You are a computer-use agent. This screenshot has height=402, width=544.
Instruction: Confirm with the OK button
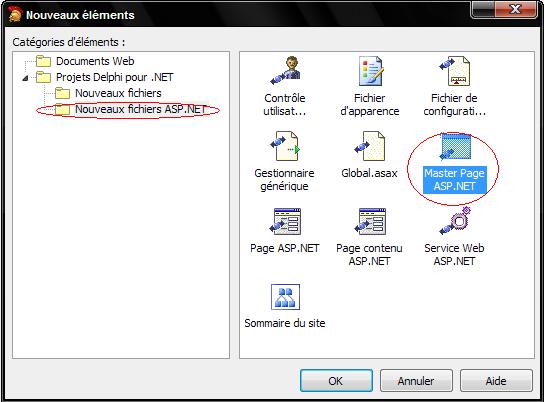click(336, 380)
